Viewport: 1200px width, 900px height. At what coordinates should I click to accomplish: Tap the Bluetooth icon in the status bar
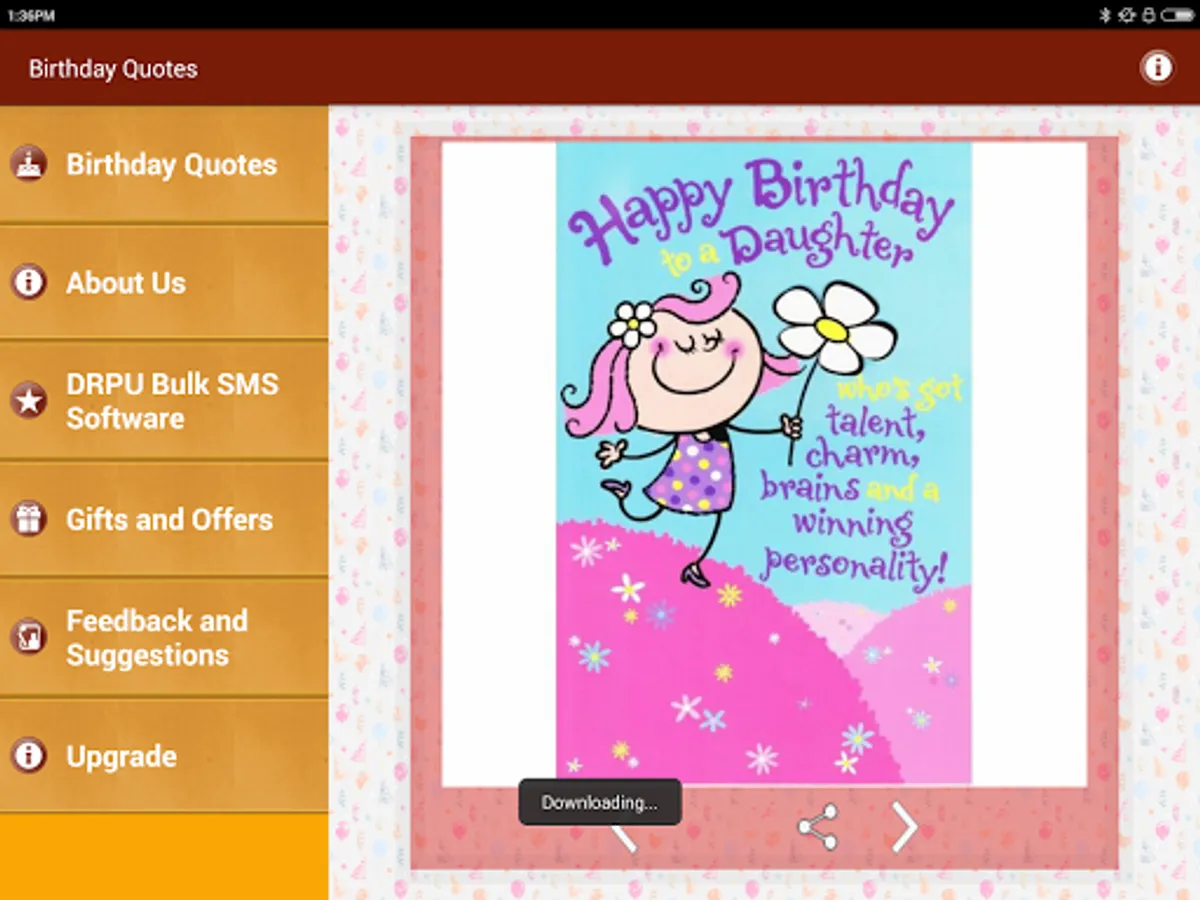pyautogui.click(x=1106, y=15)
